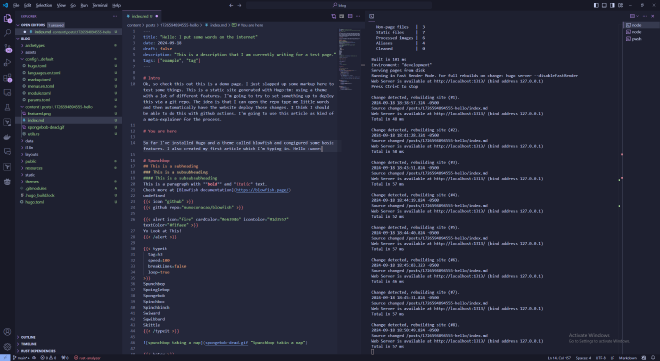Toggle Secondary Side Bar layout button
This screenshot has height=361, width=660.
pos(612,5)
